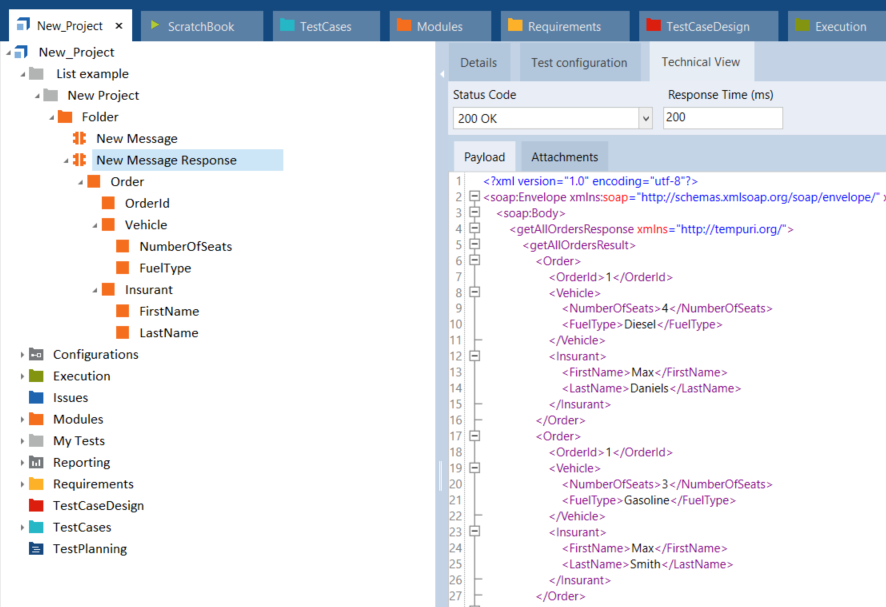Click the Response Time input field
This screenshot has height=607, width=886.
(x=723, y=118)
